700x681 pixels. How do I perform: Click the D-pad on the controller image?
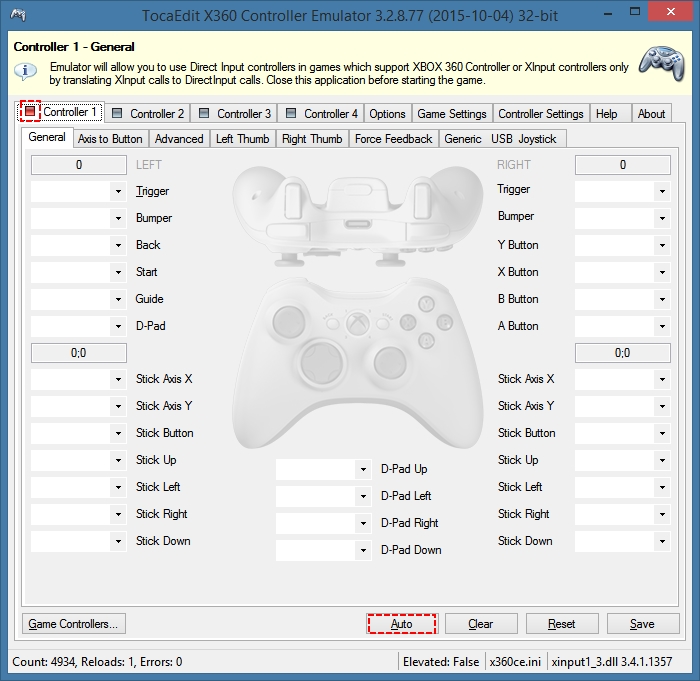(321, 362)
